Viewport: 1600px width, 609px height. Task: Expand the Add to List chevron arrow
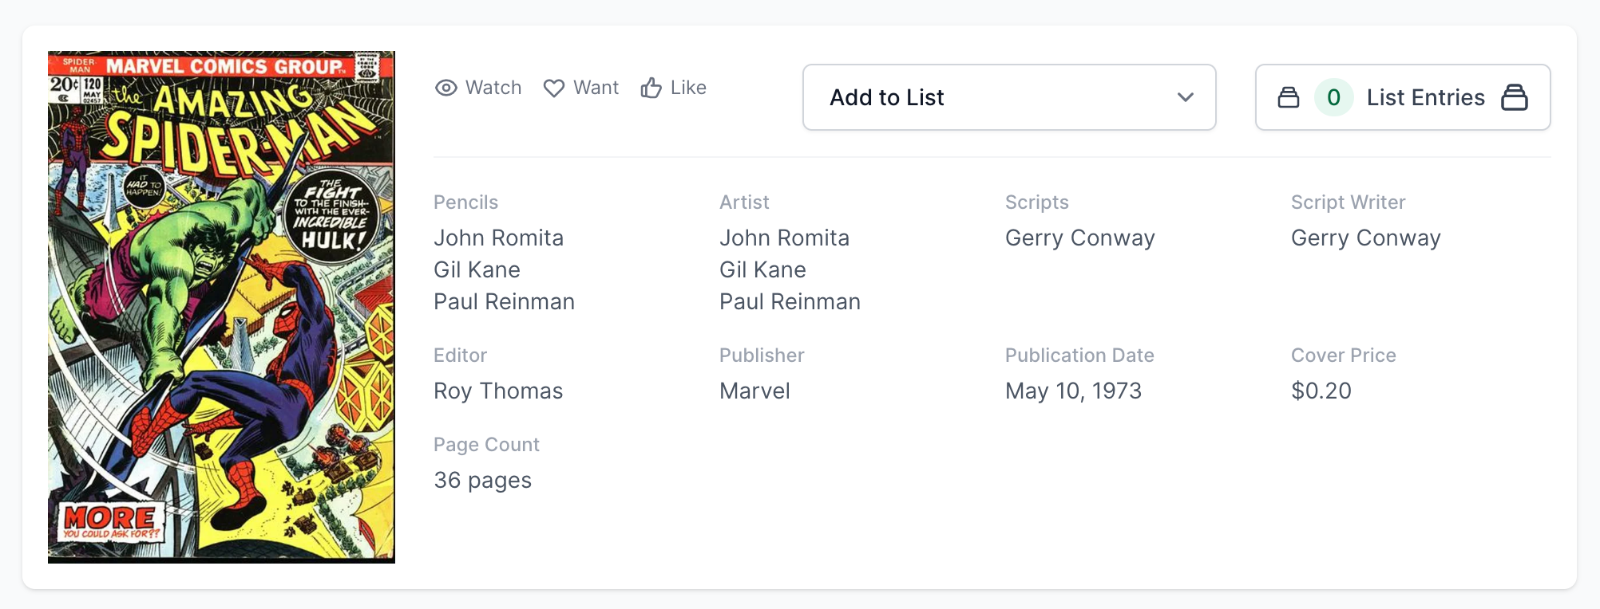click(x=1186, y=97)
